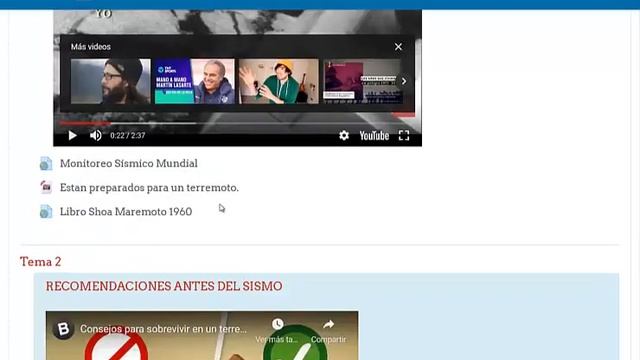Seek on the red video progress bar
This screenshot has height=360, width=640.
pyautogui.click(x=237, y=123)
